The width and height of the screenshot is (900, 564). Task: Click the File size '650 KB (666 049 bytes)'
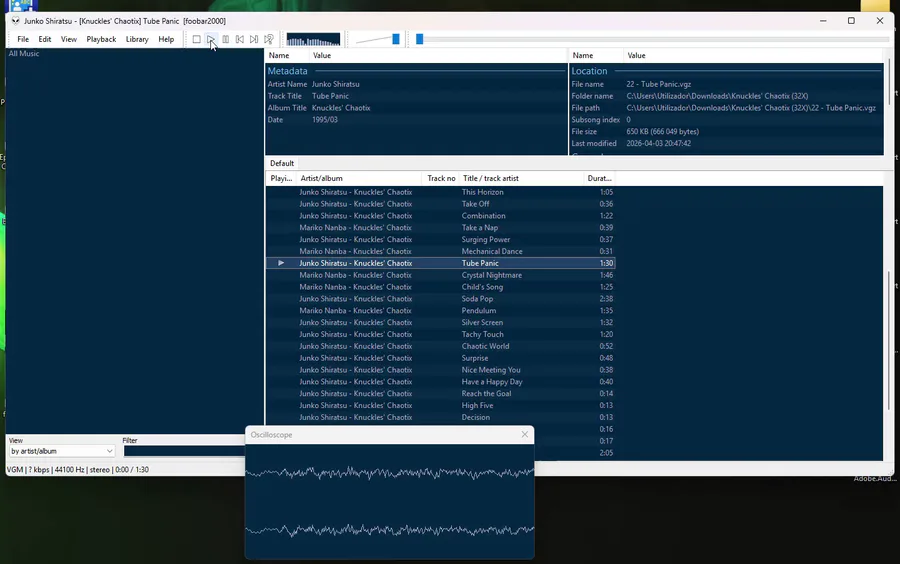coord(662,131)
